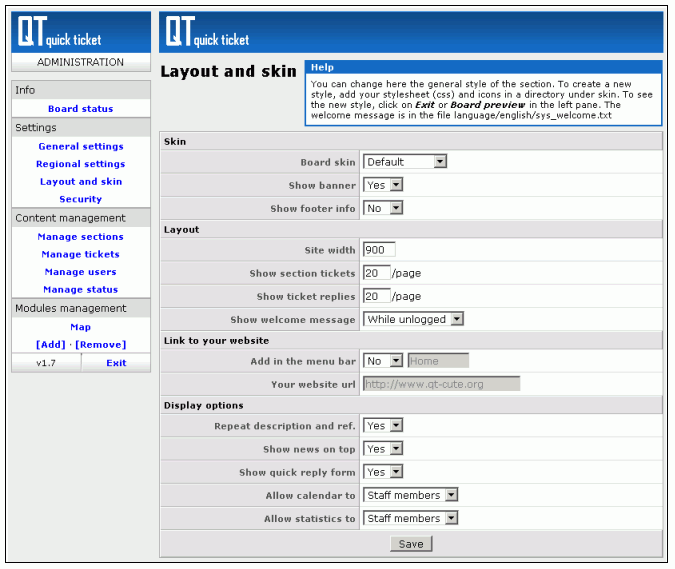Open Manage tickets in sidebar
The height and width of the screenshot is (569, 675).
[80, 255]
